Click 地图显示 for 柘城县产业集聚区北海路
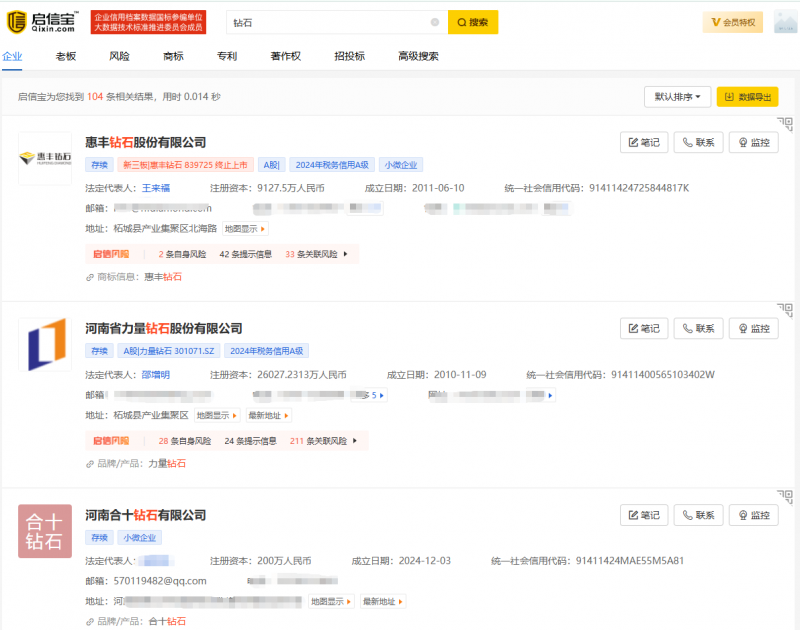The image size is (800, 630). tap(245, 229)
